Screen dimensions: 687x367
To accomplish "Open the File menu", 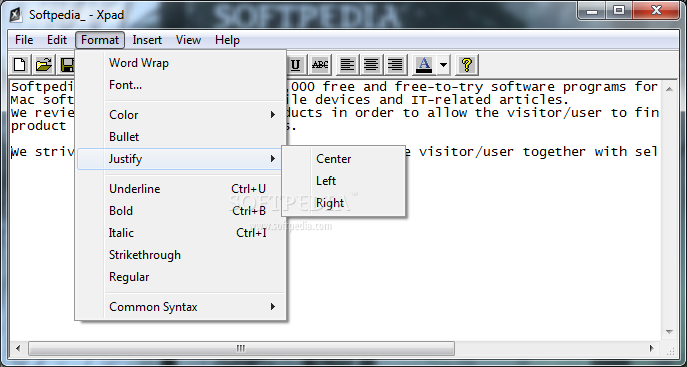I will coord(24,40).
